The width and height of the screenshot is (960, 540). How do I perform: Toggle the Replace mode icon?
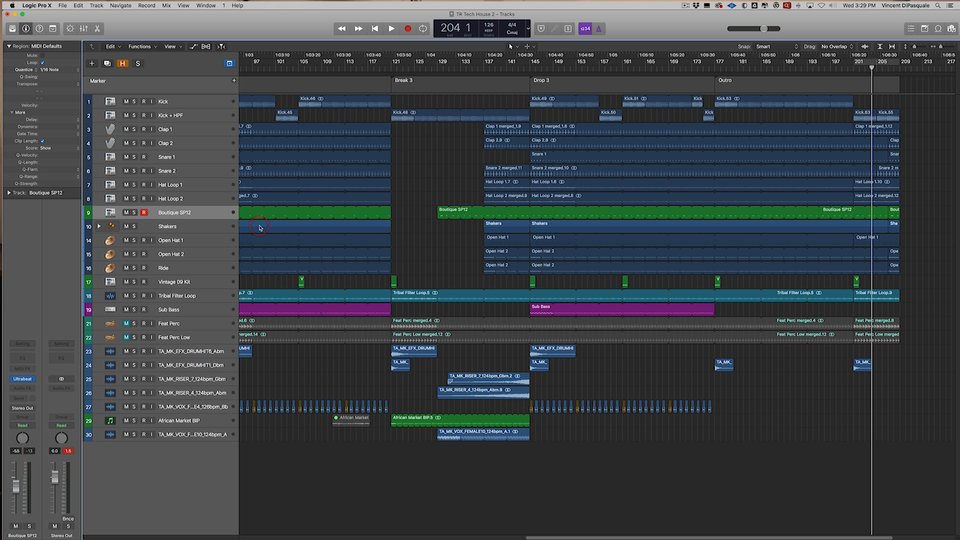(541, 29)
